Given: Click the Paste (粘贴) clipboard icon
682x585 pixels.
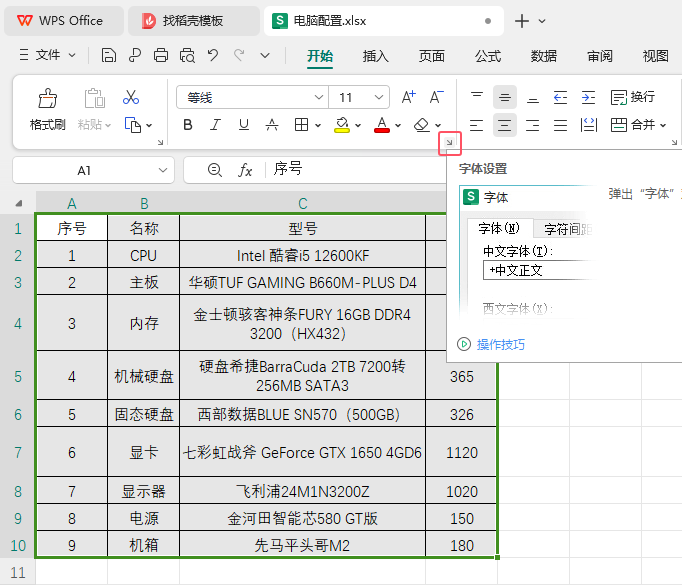Looking at the screenshot, I should coord(94,98).
